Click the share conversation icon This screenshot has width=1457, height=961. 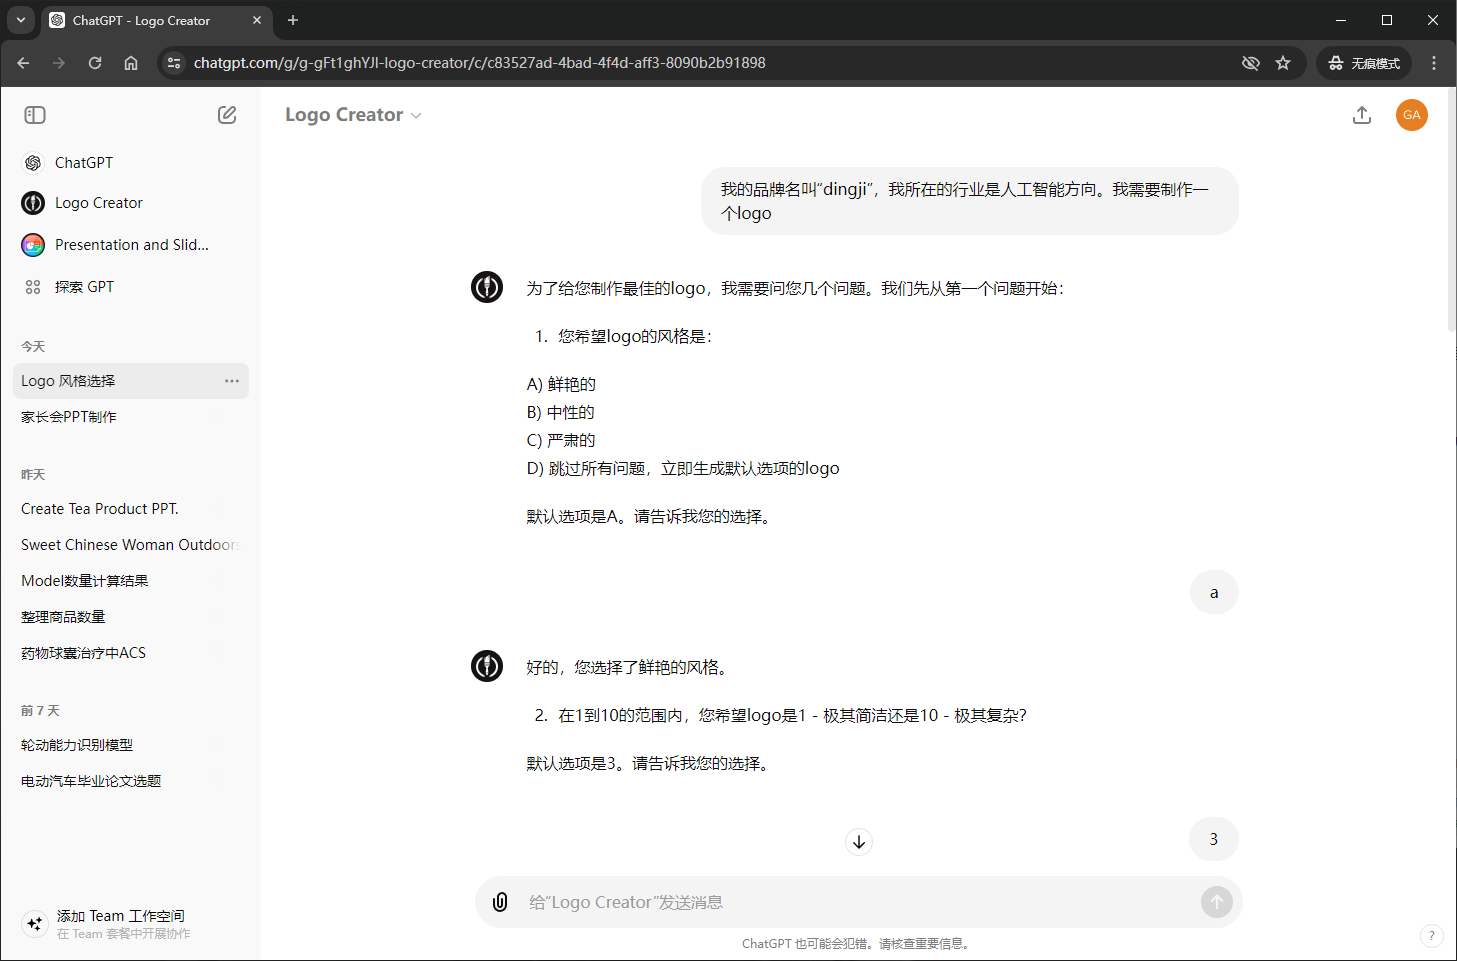click(x=1361, y=115)
